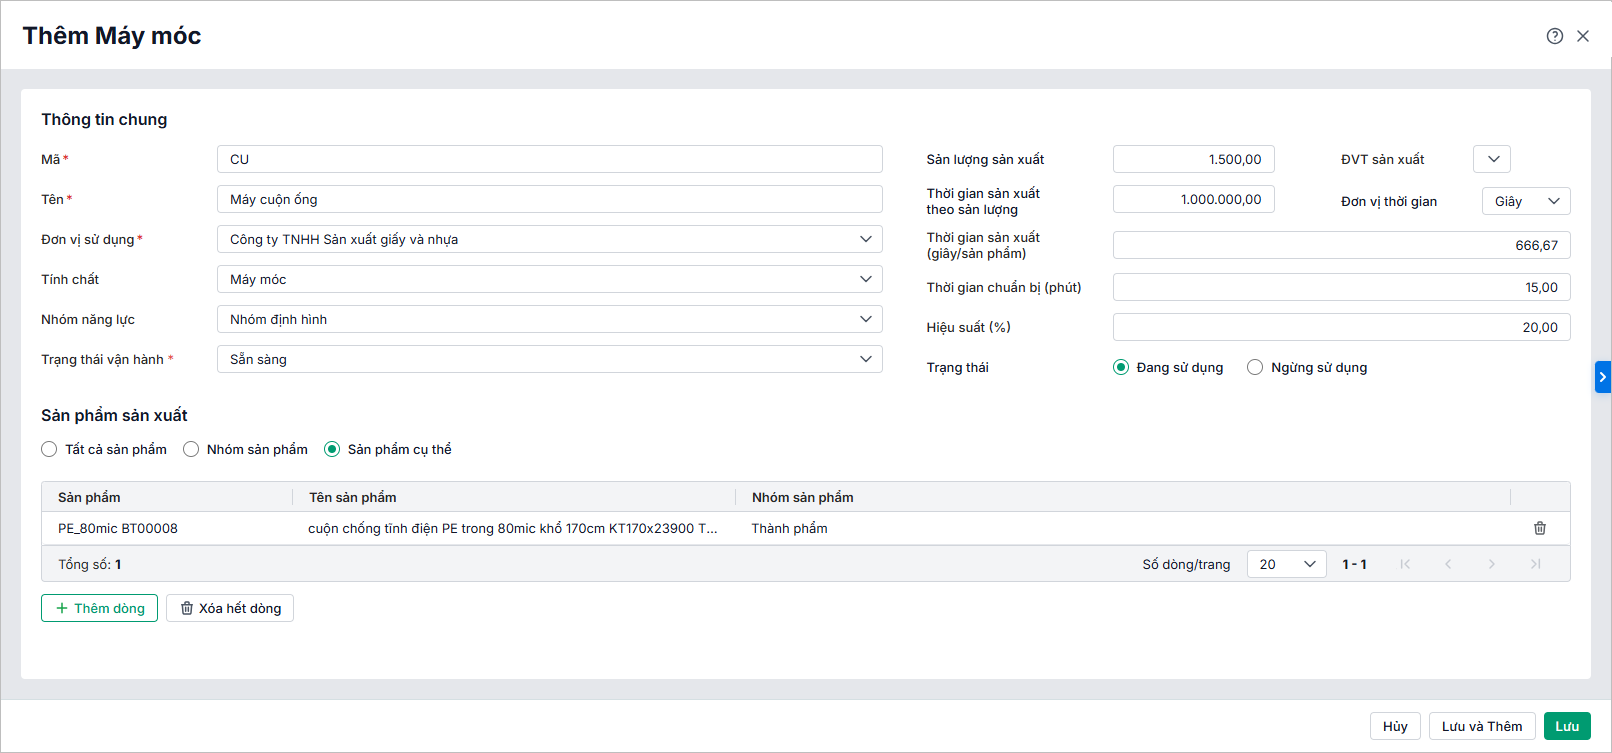Expand the blue side panel arrow
Screen dimensions: 1612x753
point(1602,377)
